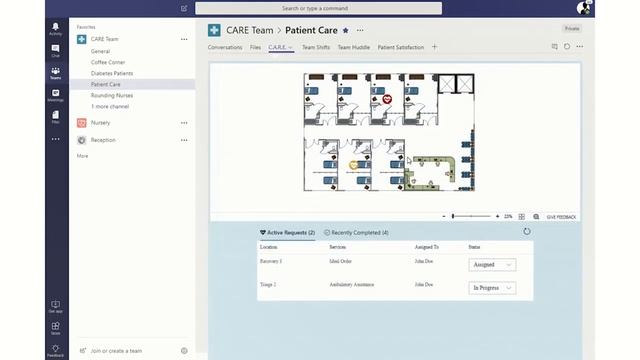Click red heart alert on floor plan
640x360 pixels.
click(x=387, y=99)
